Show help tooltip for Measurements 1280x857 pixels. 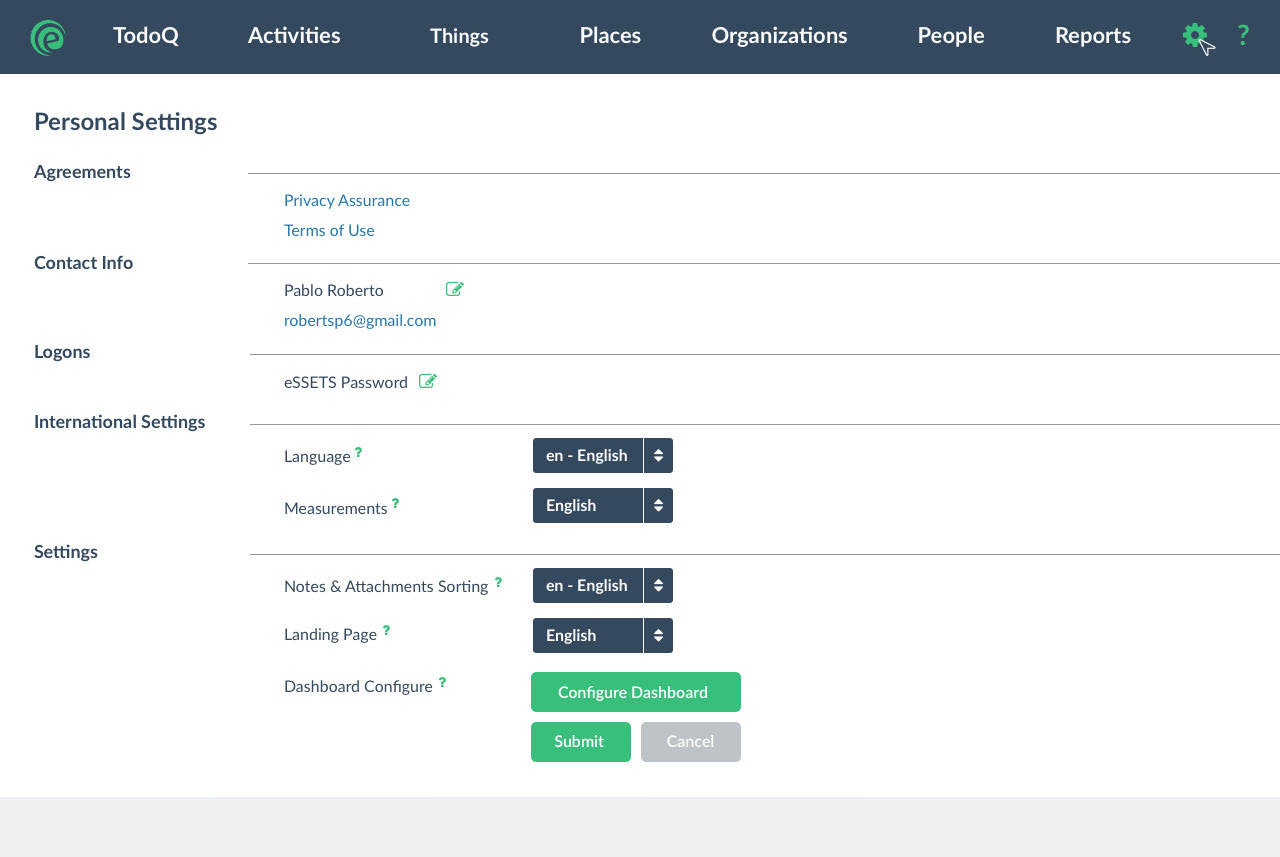(395, 503)
